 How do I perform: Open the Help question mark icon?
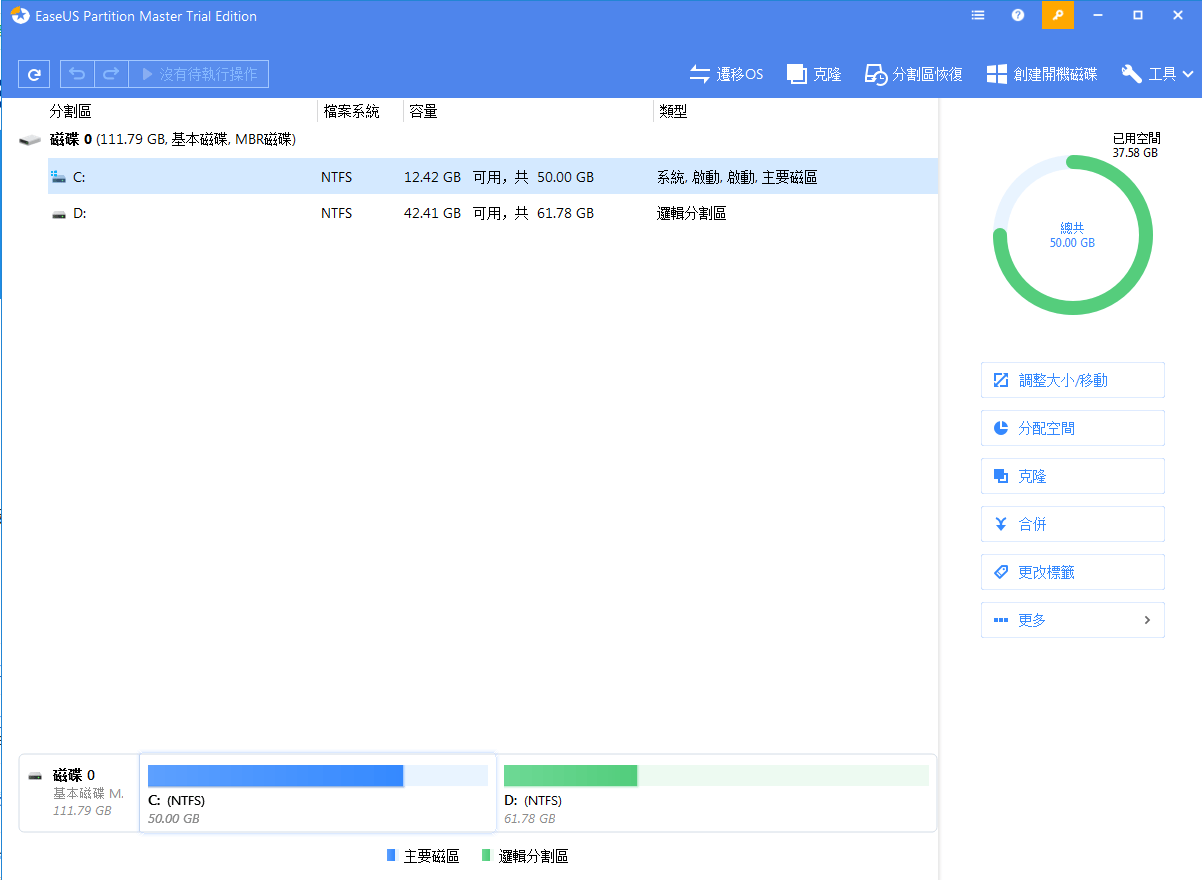pyautogui.click(x=1017, y=15)
